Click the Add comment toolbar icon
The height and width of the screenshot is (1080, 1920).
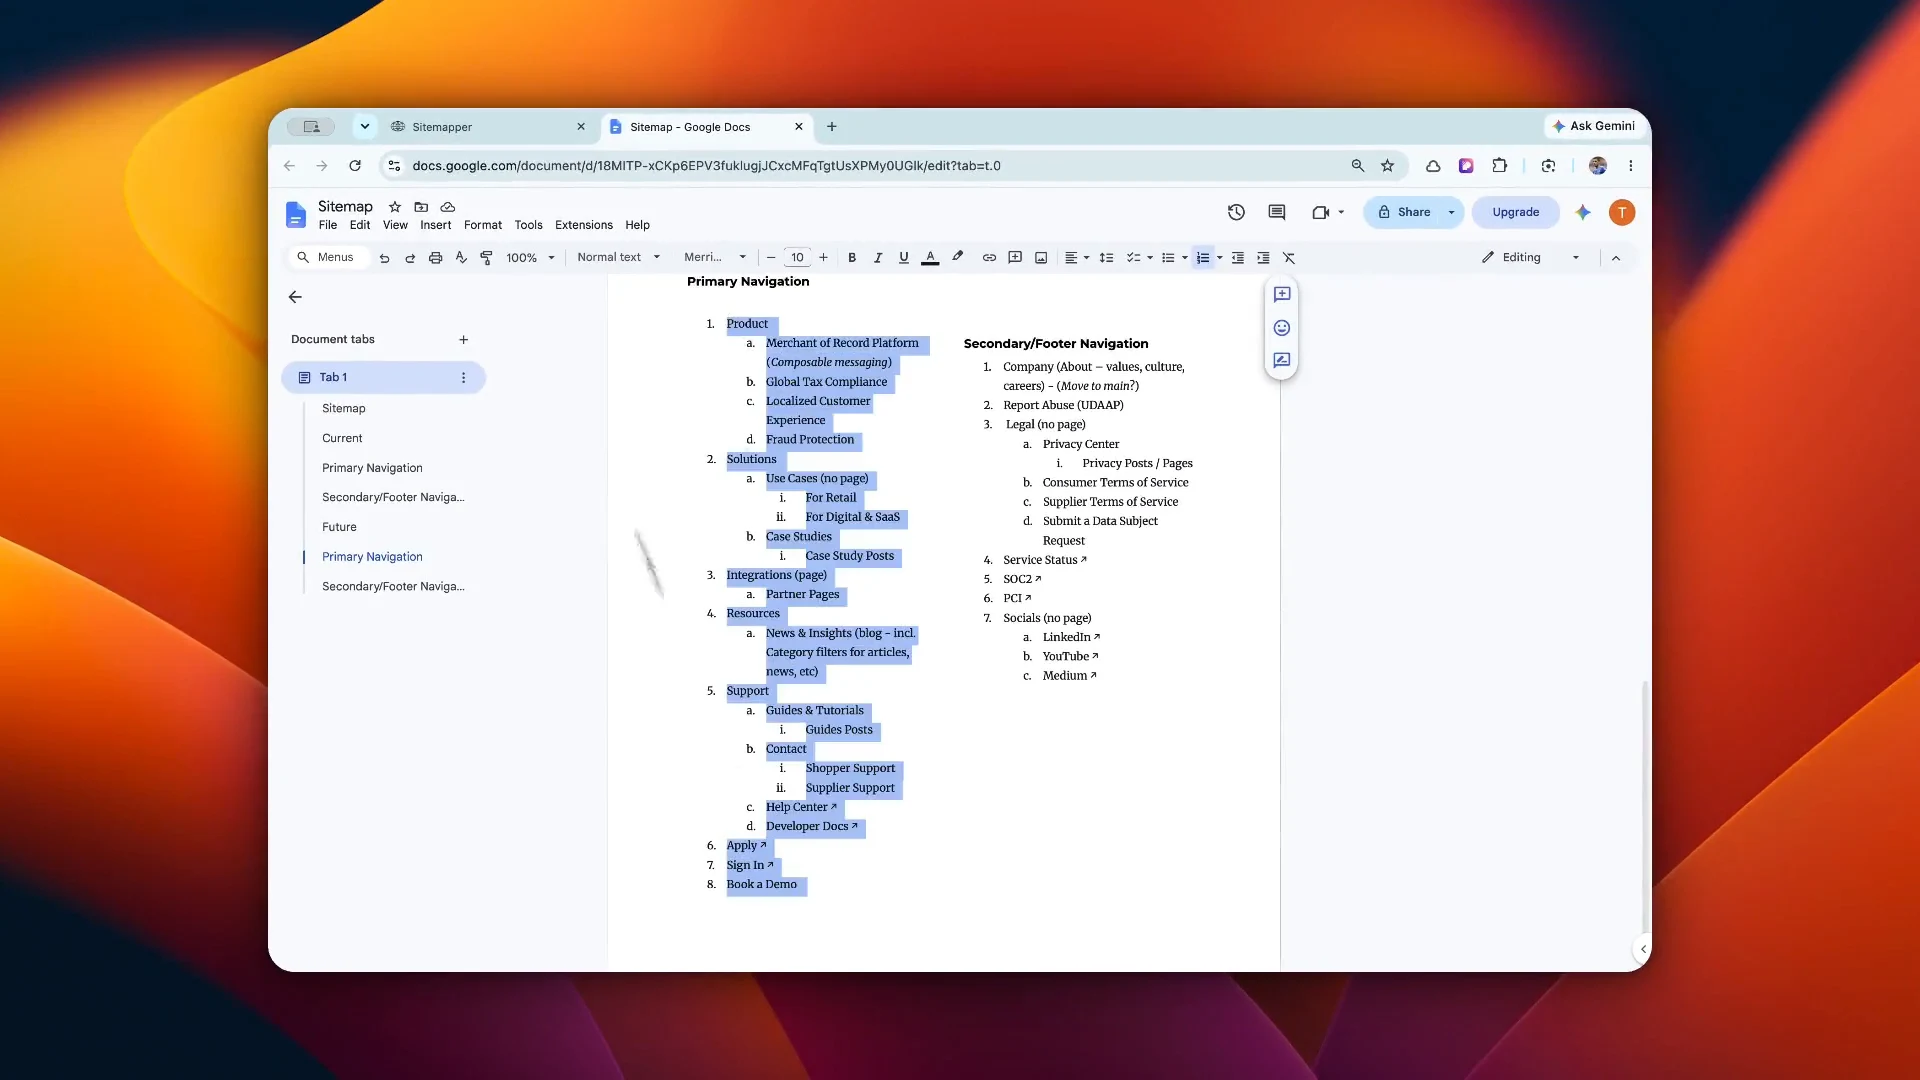click(1015, 258)
